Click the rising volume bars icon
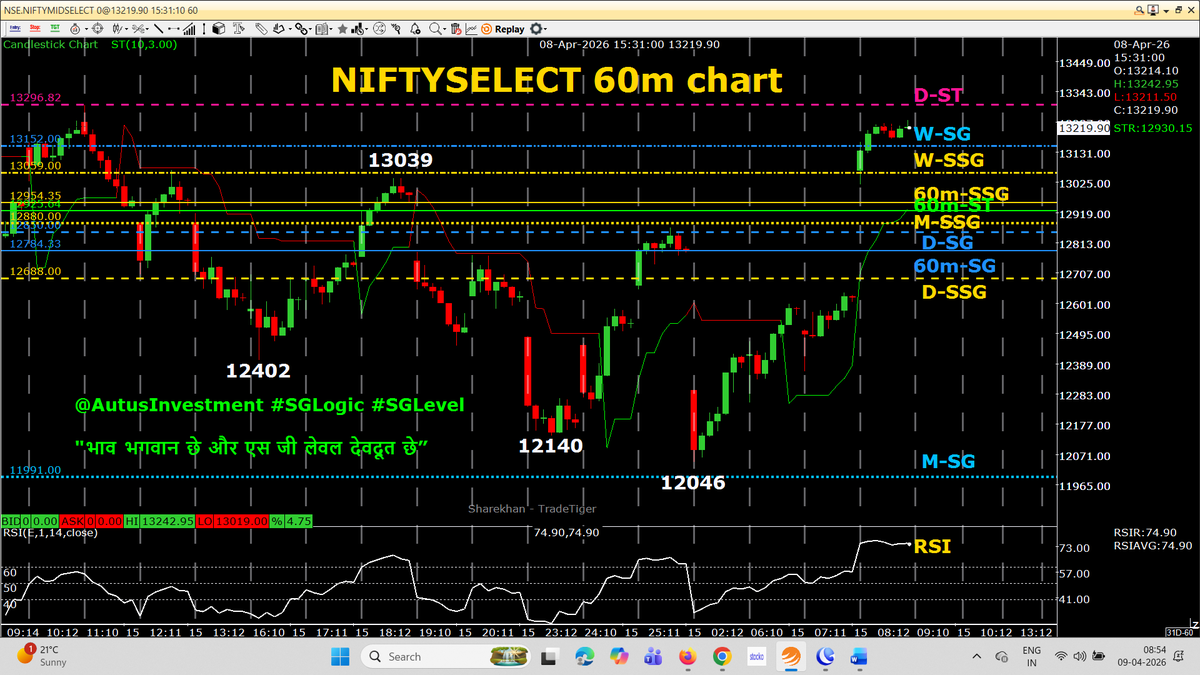This screenshot has width=1200, height=675. pyautogui.click(x=189, y=29)
